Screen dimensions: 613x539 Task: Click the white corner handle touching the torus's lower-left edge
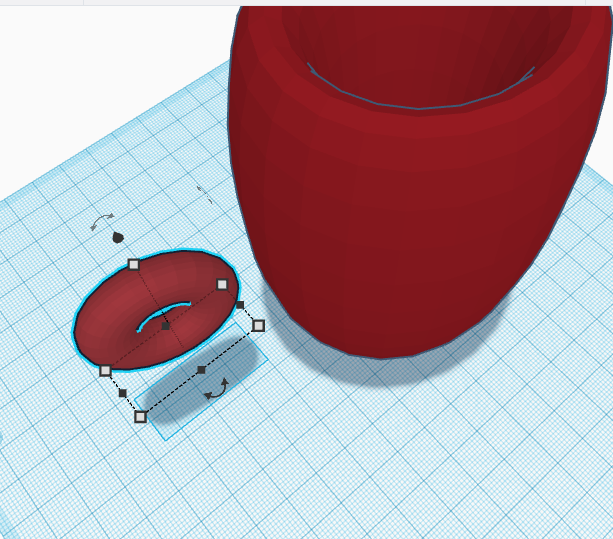[105, 371]
